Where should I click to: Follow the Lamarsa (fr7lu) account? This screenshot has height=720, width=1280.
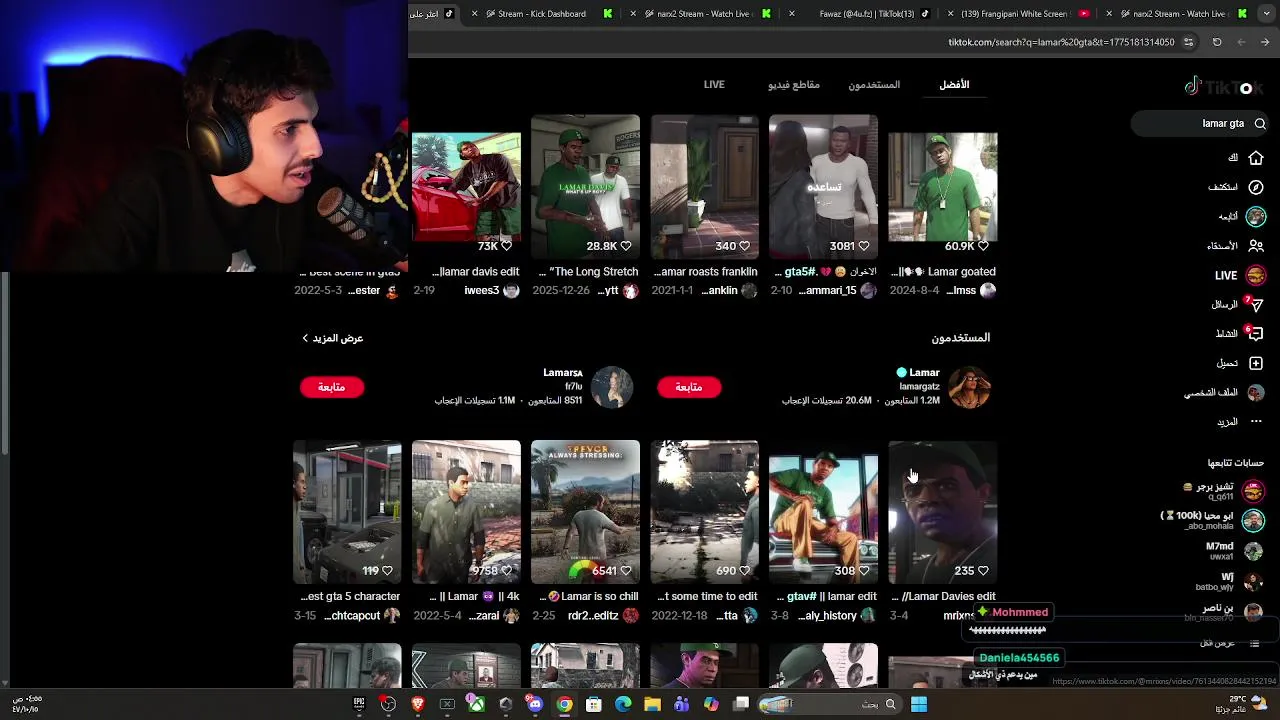coord(331,387)
